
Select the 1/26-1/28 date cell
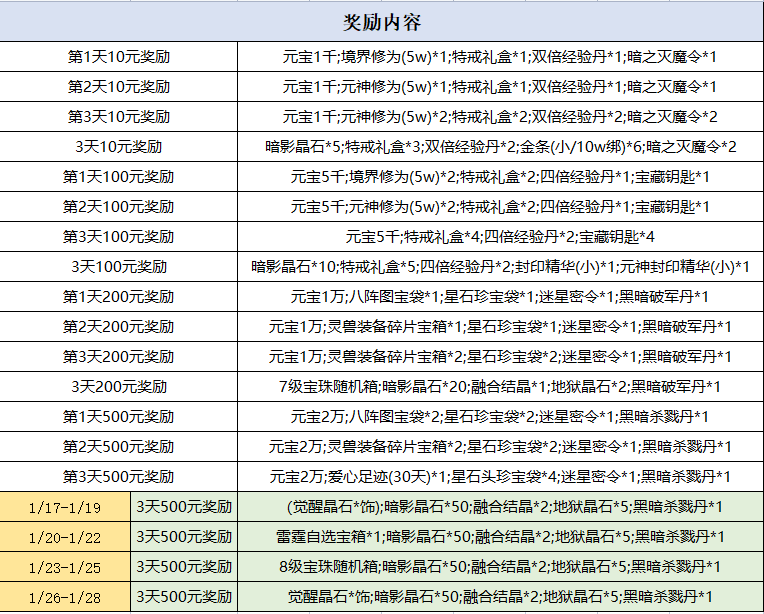click(x=65, y=597)
